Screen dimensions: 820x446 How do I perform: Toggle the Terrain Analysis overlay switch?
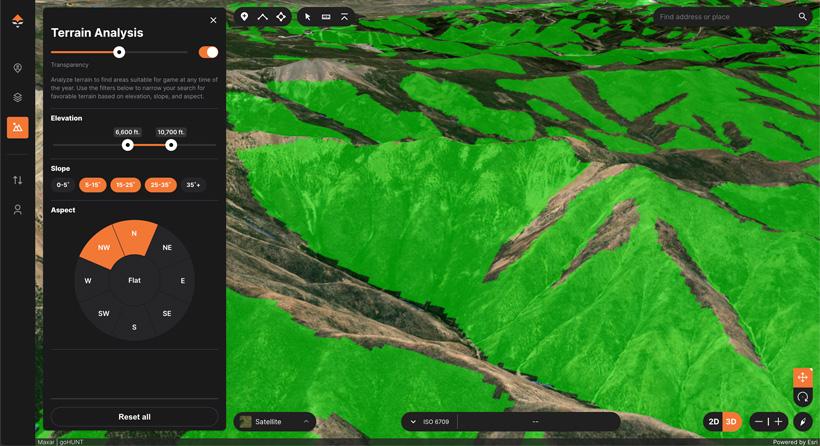pos(208,52)
